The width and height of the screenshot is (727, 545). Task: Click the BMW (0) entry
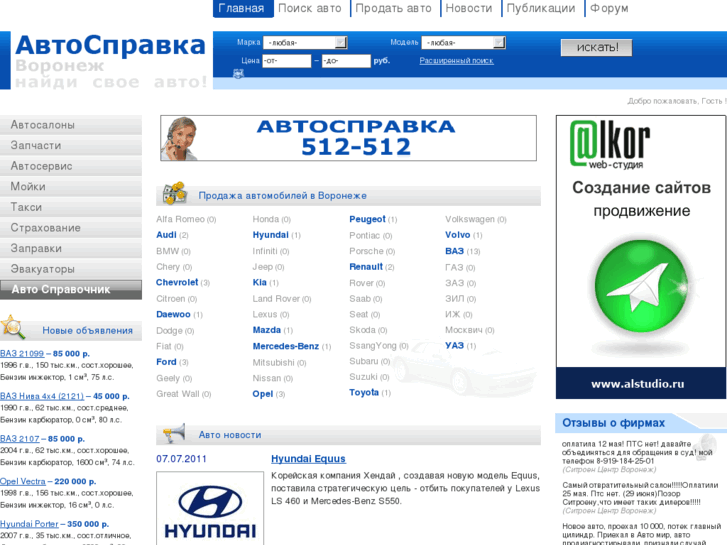173,251
